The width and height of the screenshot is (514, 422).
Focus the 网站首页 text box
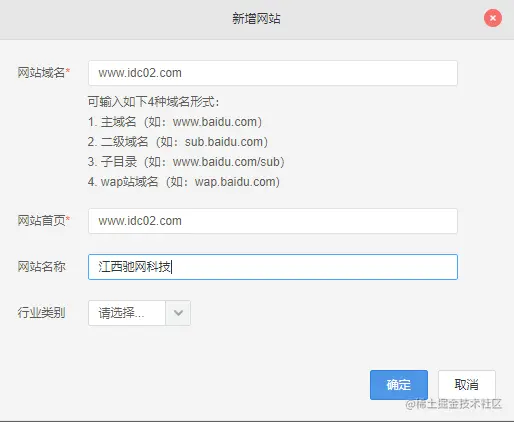tap(273, 221)
